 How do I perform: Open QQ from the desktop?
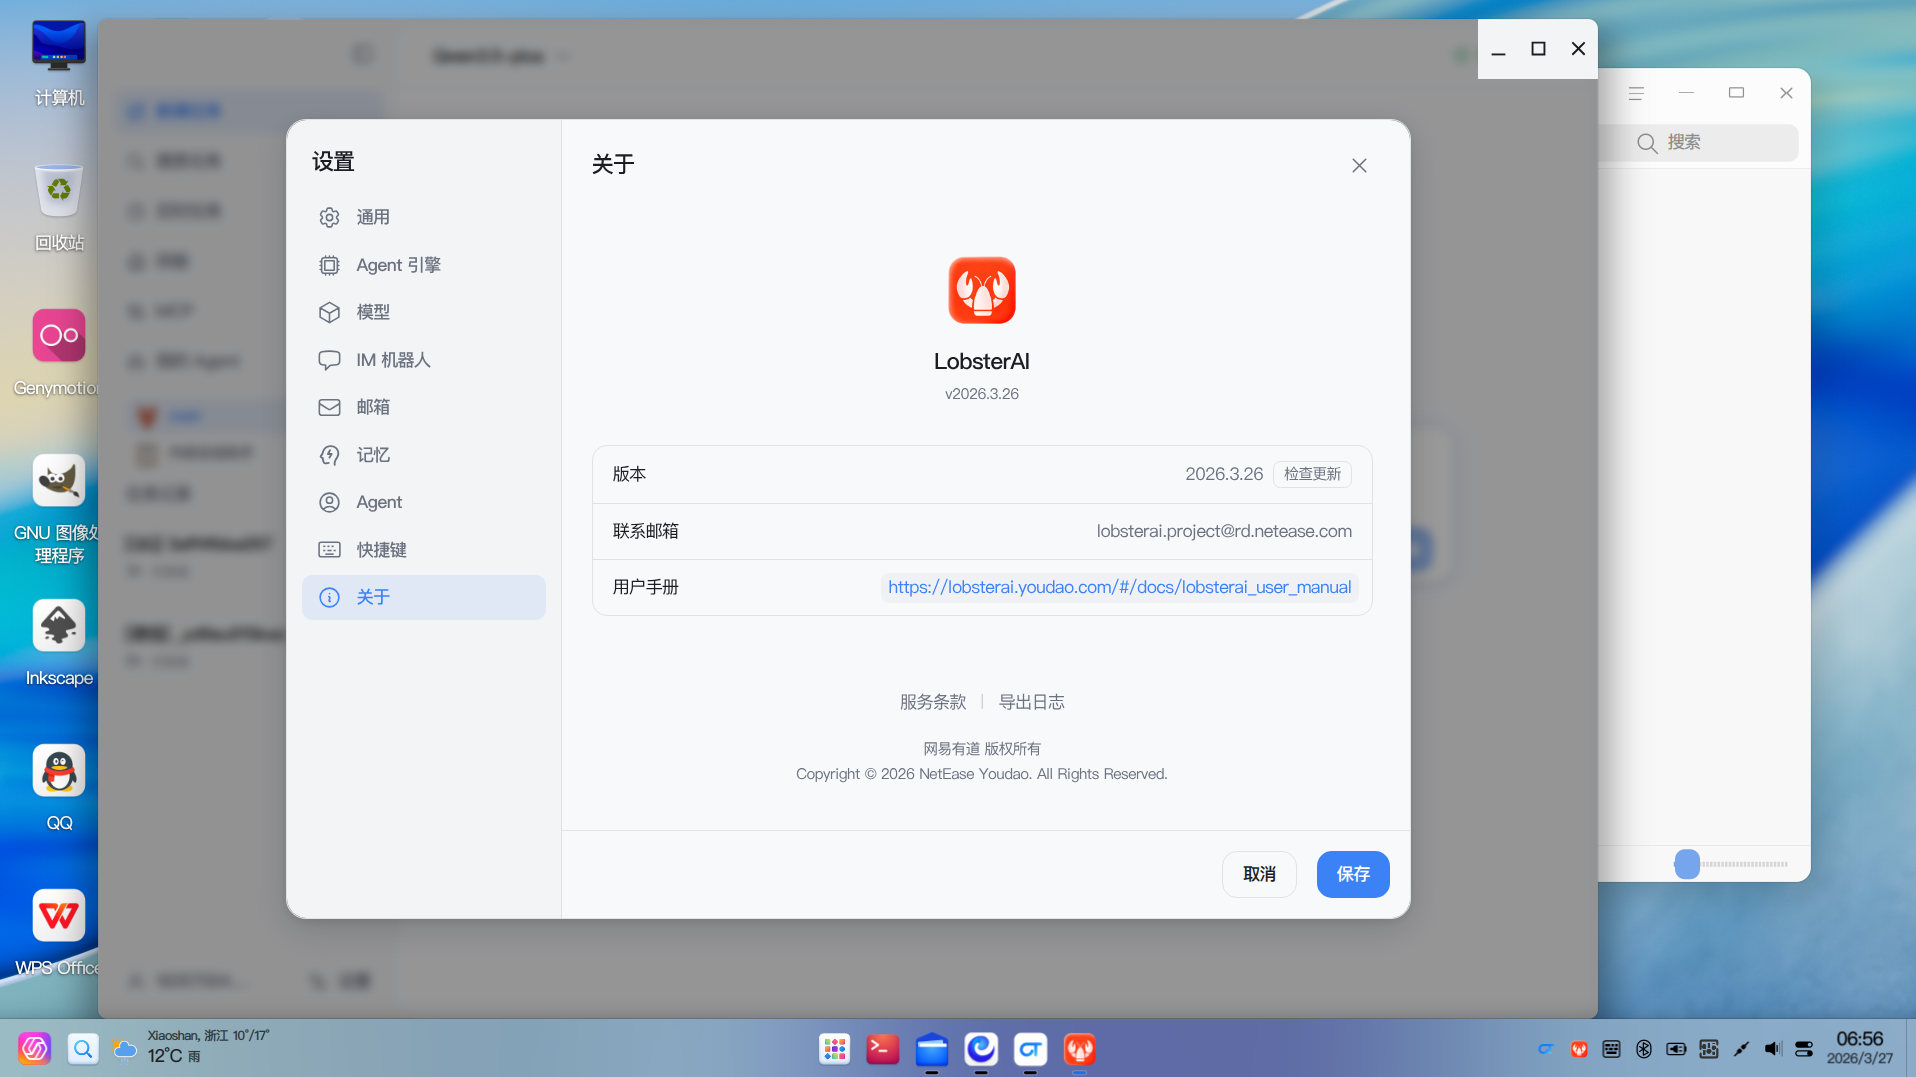click(58, 770)
